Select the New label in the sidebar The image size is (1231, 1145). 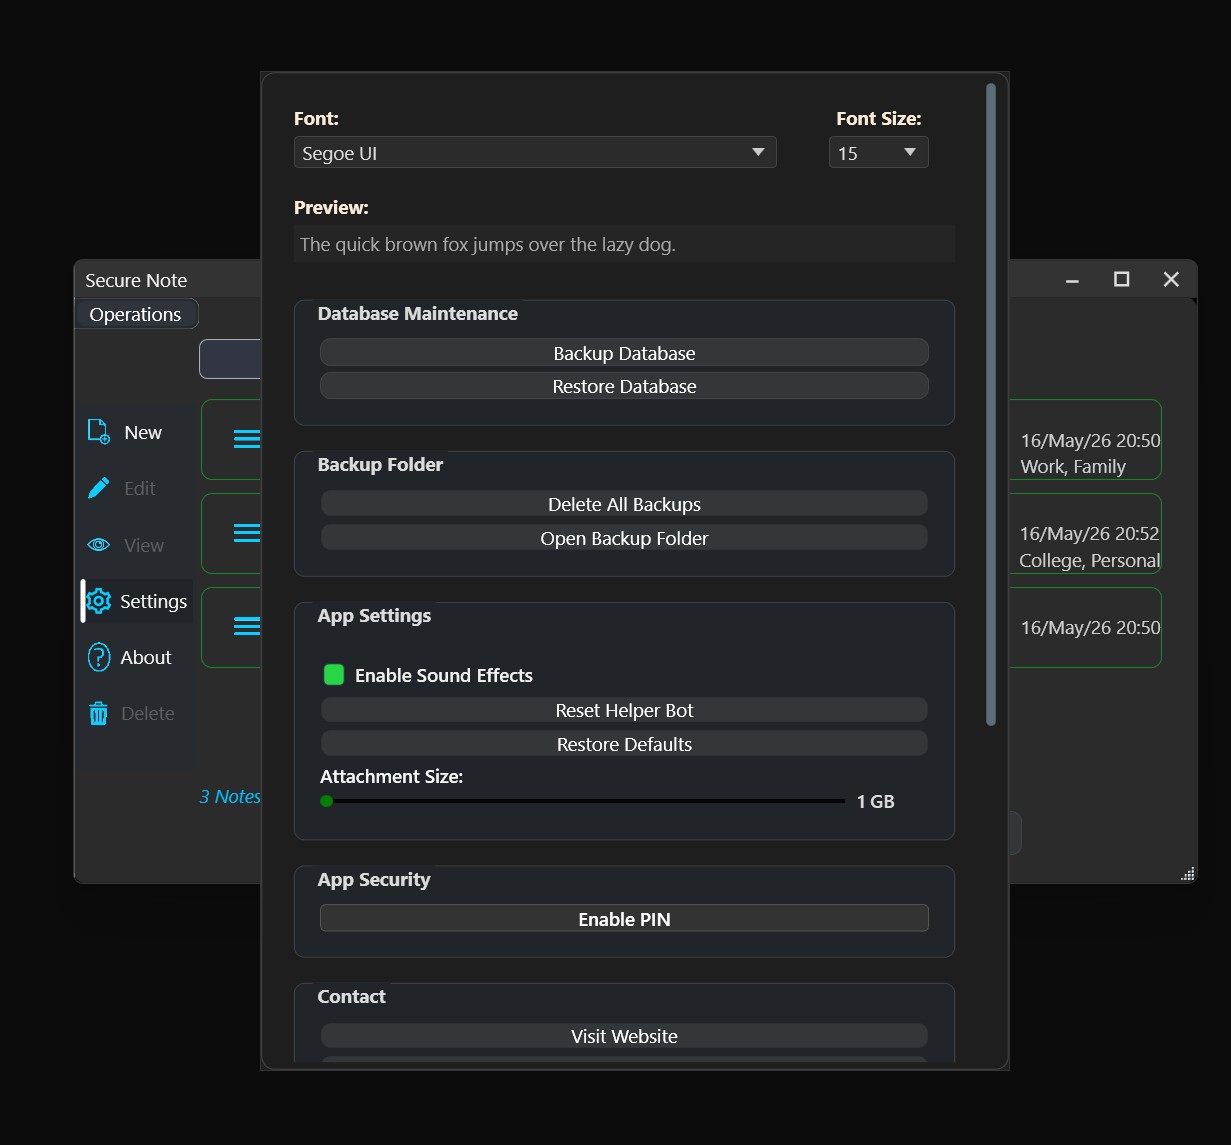(x=143, y=432)
